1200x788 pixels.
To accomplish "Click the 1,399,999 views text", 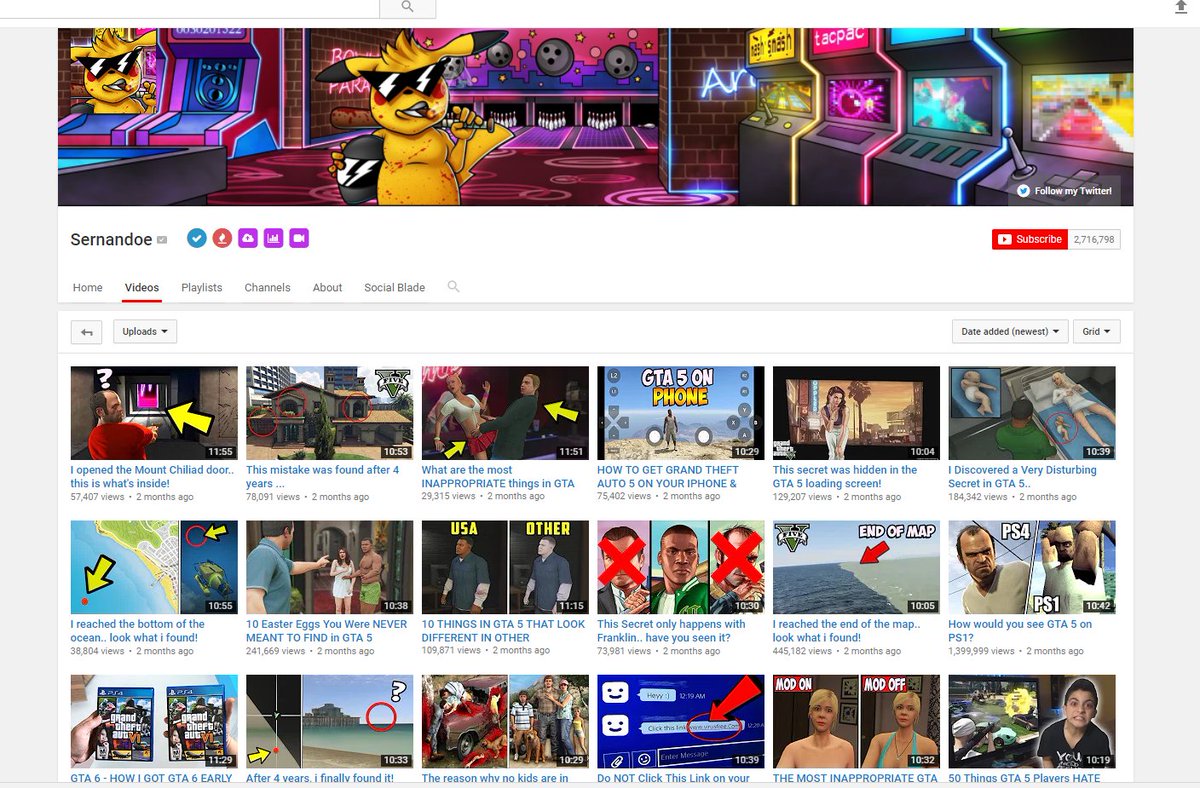I will point(985,651).
